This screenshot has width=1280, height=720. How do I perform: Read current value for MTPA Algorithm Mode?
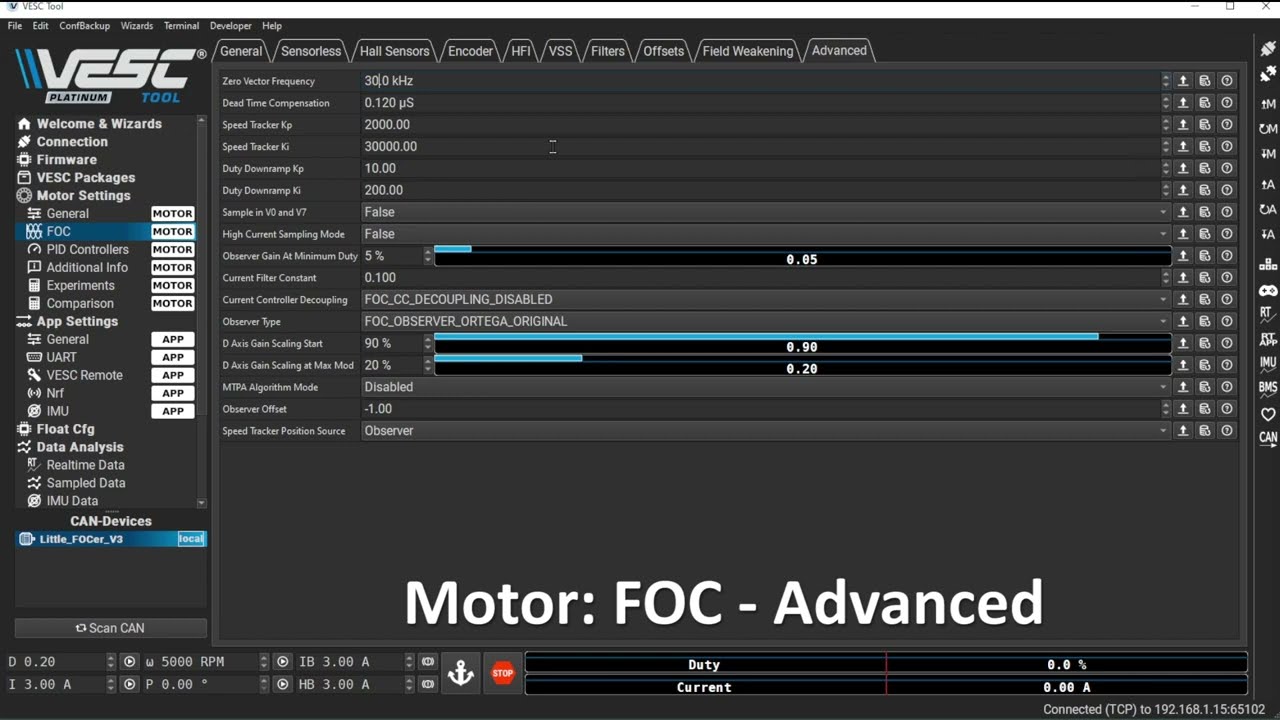(1183, 387)
